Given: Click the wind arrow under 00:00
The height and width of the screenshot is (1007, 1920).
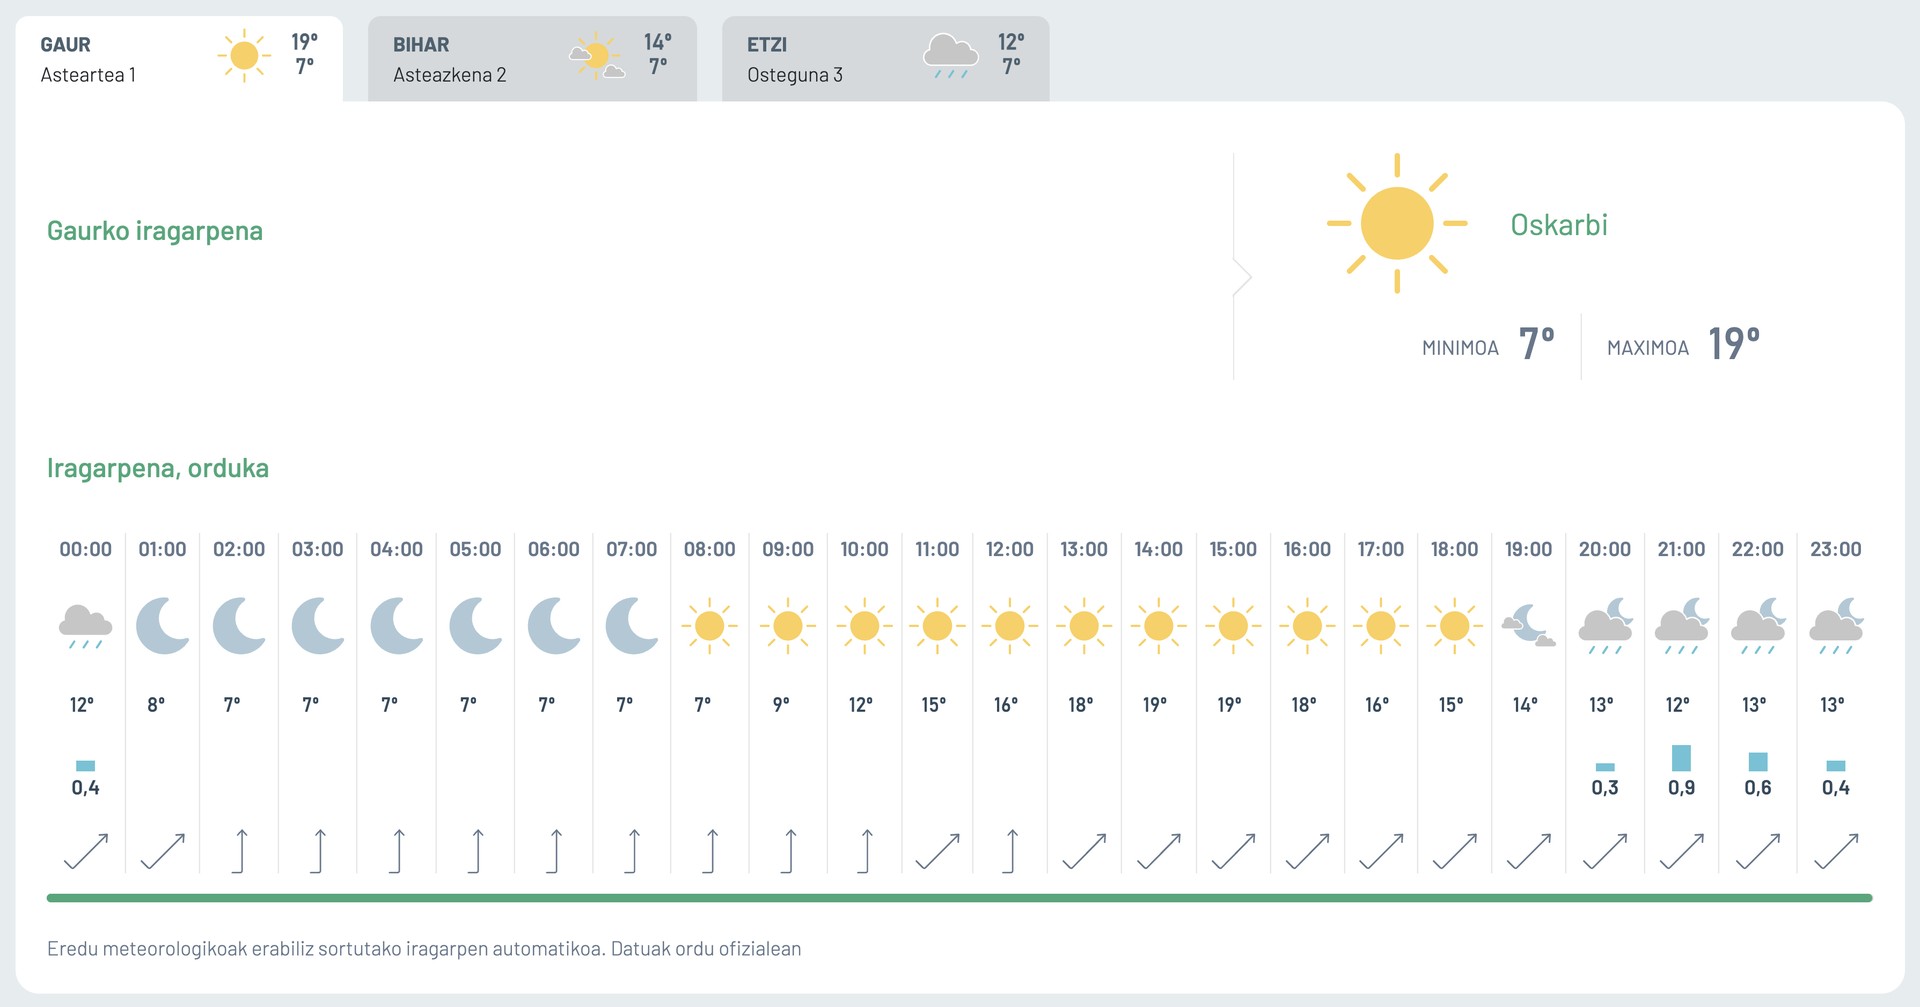Looking at the screenshot, I should point(86,851).
